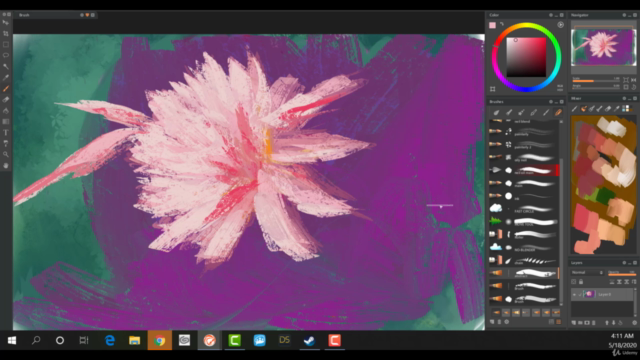This screenshot has width=640, height=360.
Task: Toggle the color wheel play button
Action: pyautogui.click(x=560, y=25)
